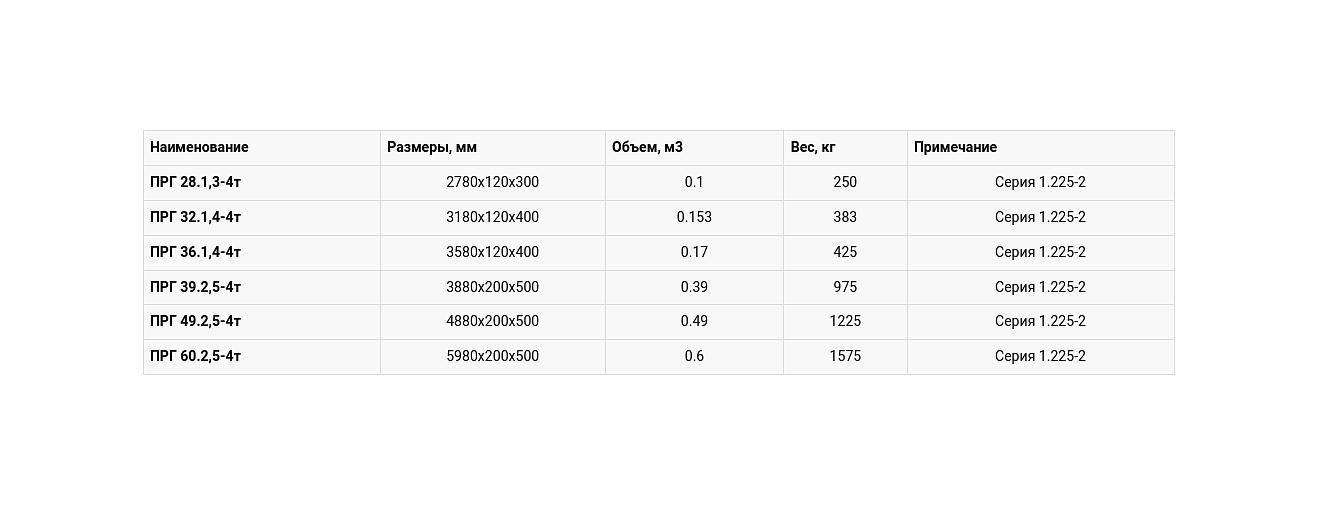Viewport: 1322px width, 507px height.
Task: Select the ПРГ 39.2,5-4т row name
Action: pyautogui.click(x=196, y=287)
